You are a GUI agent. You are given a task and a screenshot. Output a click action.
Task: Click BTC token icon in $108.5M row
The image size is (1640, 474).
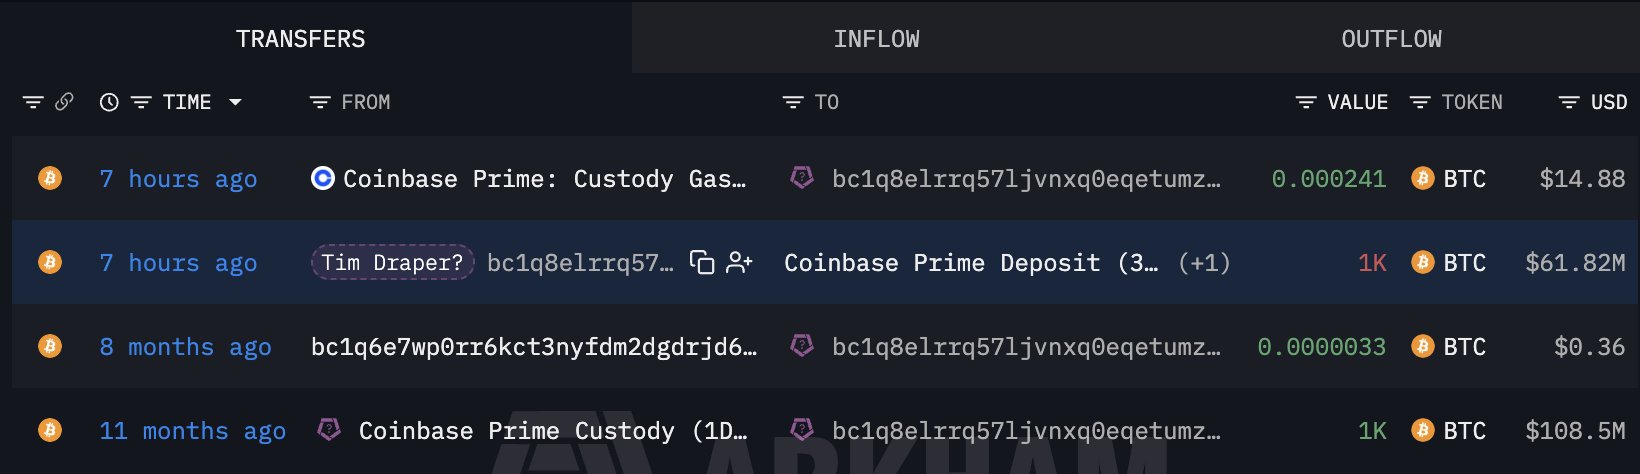click(1422, 430)
